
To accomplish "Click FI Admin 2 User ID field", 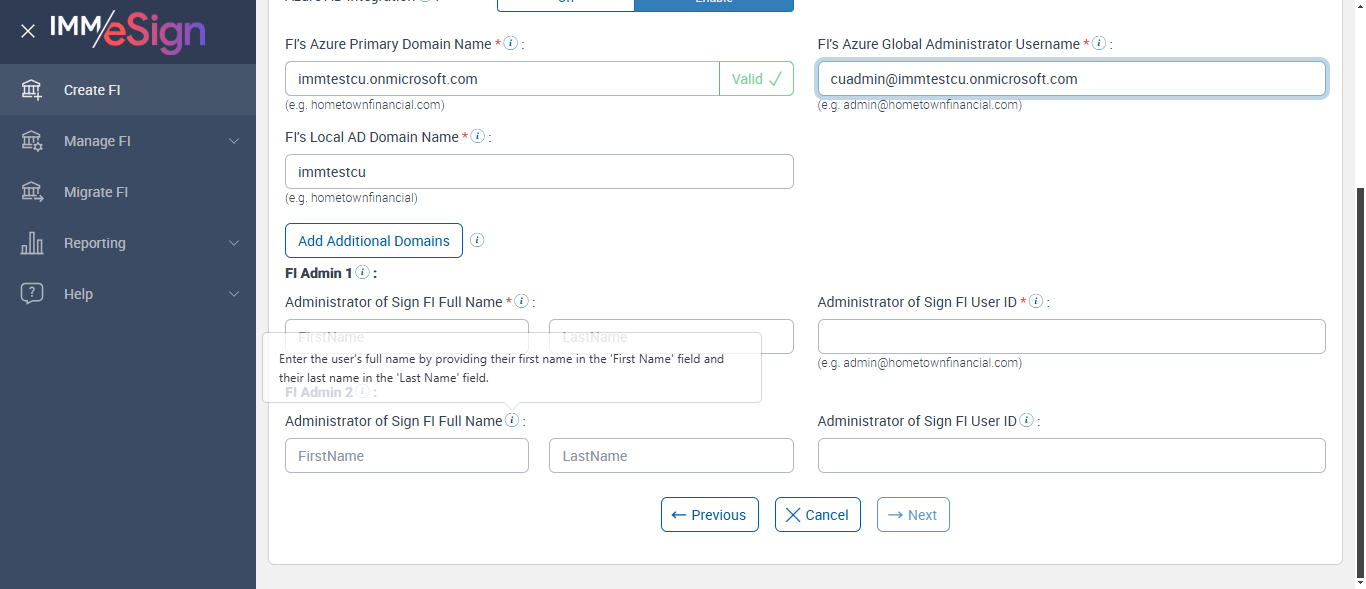I will click(x=1072, y=456).
